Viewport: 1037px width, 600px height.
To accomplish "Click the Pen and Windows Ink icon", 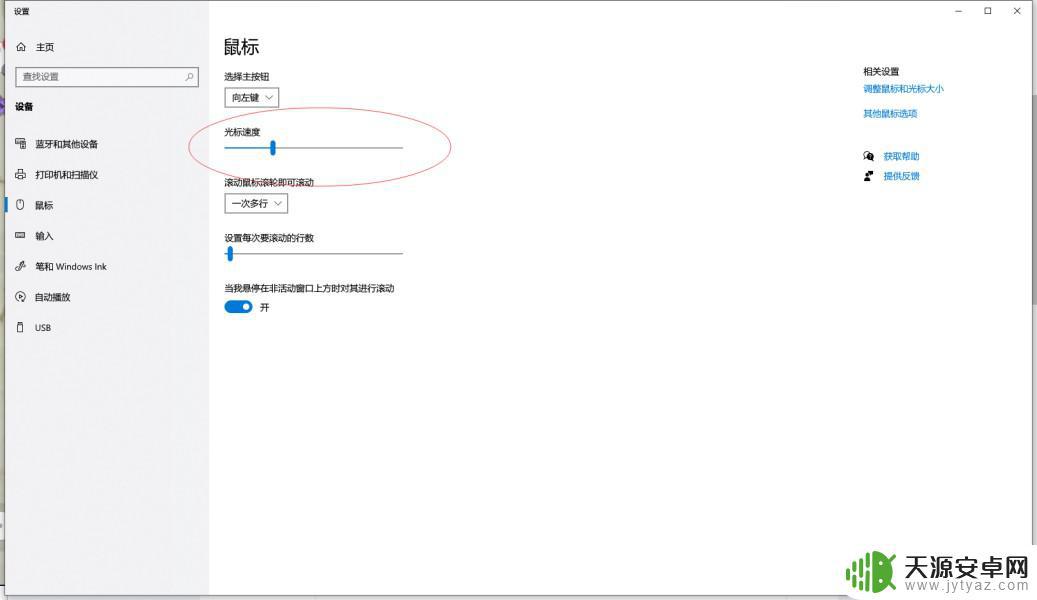I will [21, 266].
